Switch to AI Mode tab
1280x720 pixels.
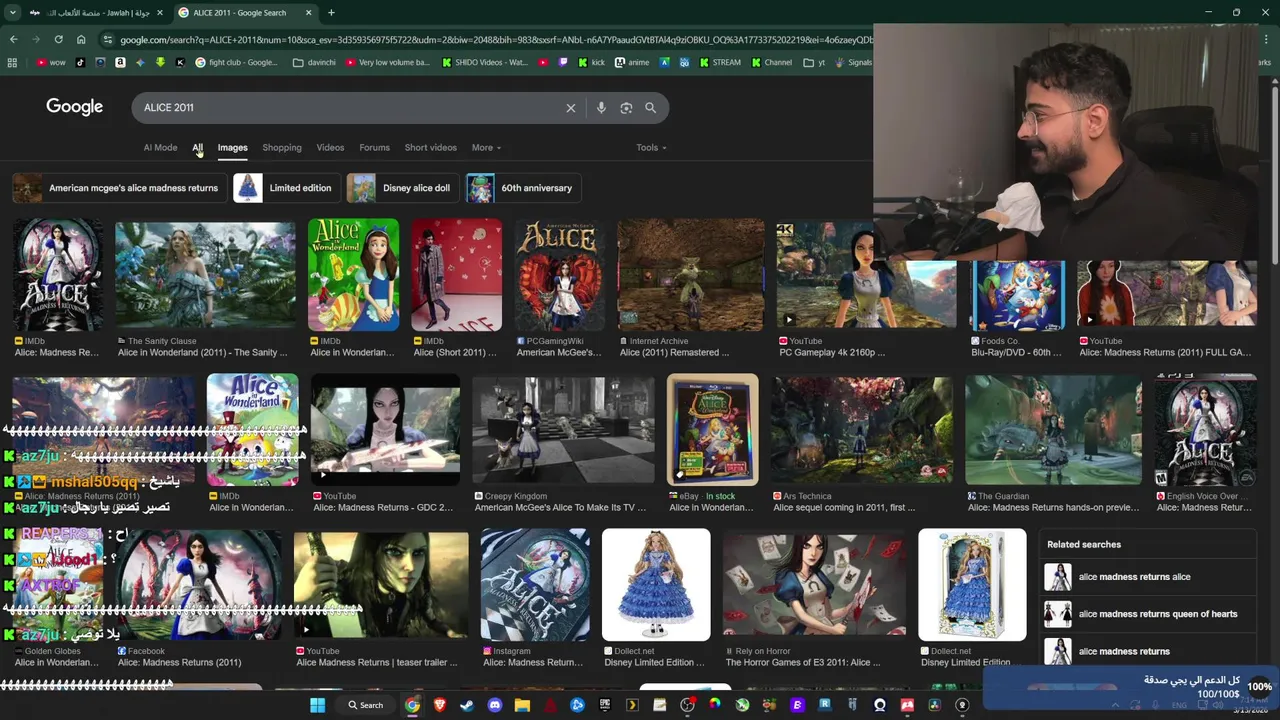tap(160, 148)
